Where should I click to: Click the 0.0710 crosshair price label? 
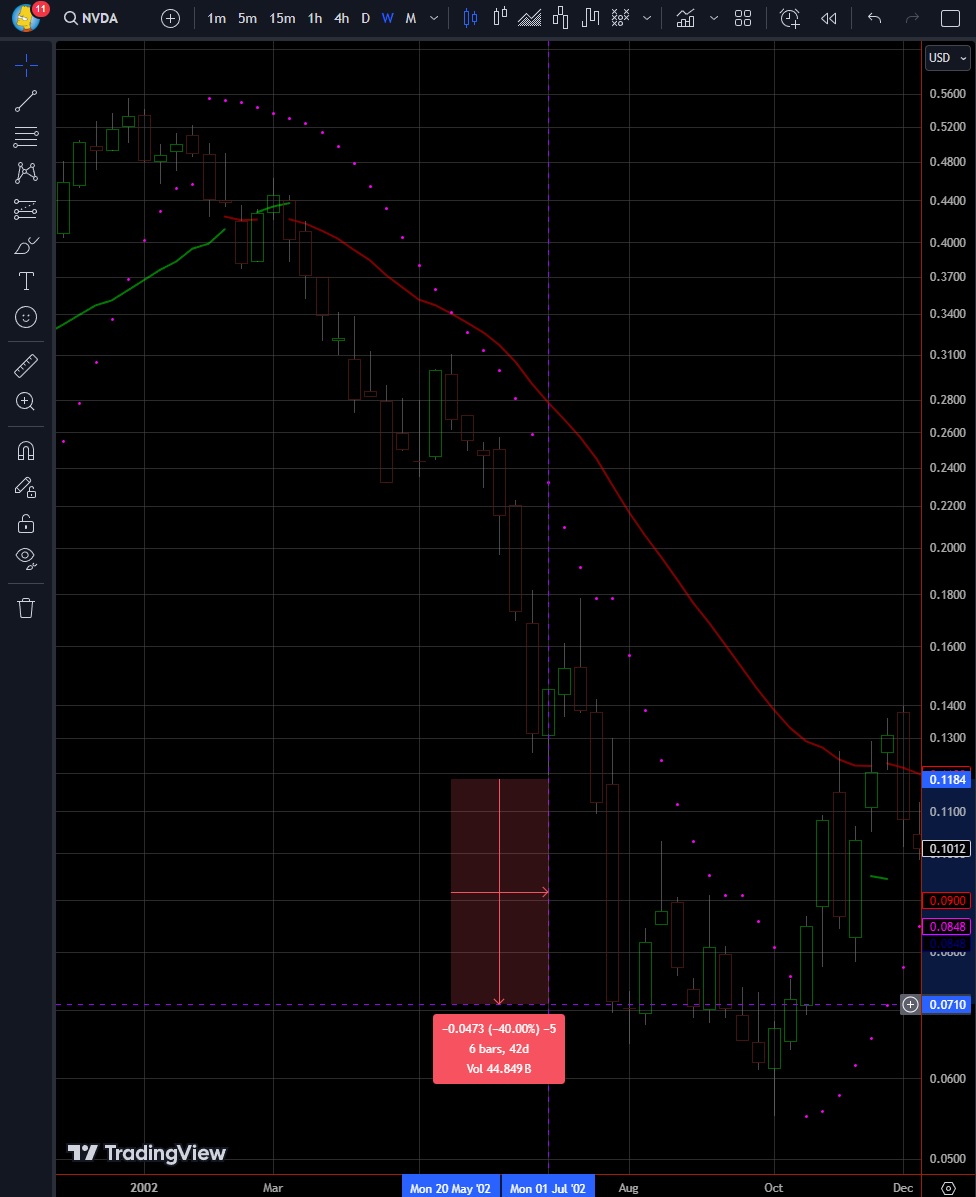pyautogui.click(x=947, y=1005)
